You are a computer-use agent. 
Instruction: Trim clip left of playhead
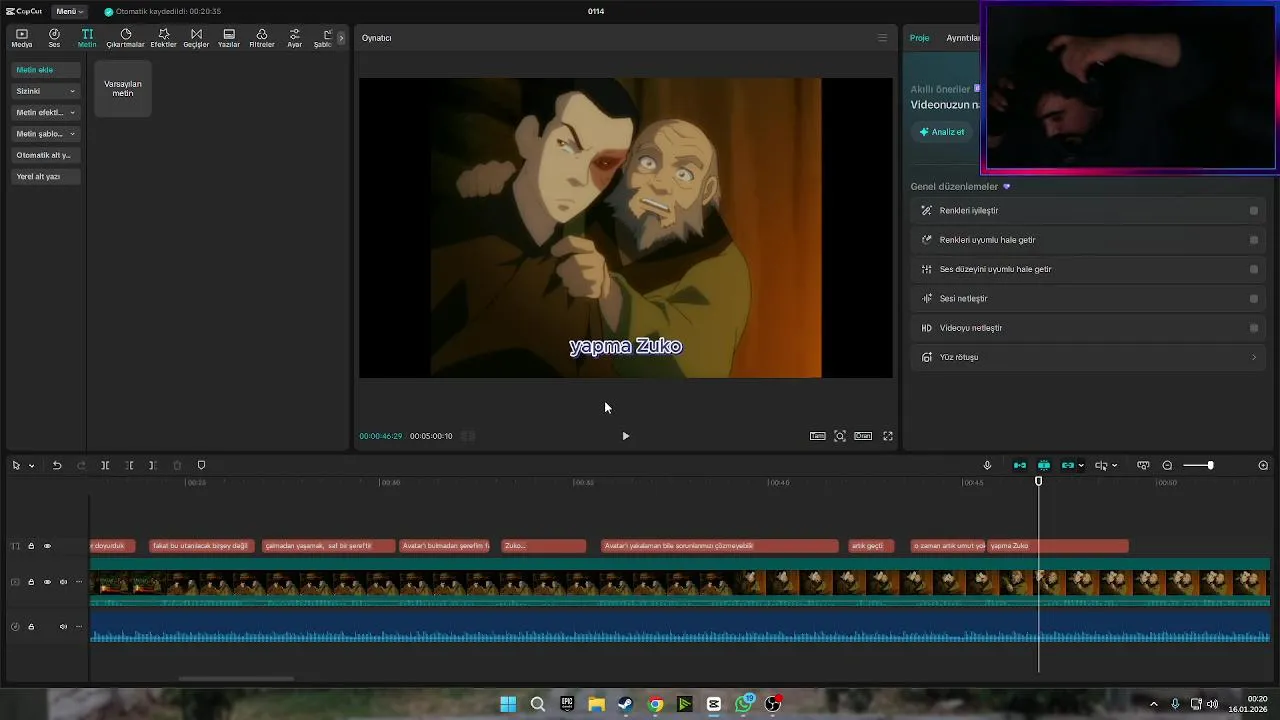129,465
